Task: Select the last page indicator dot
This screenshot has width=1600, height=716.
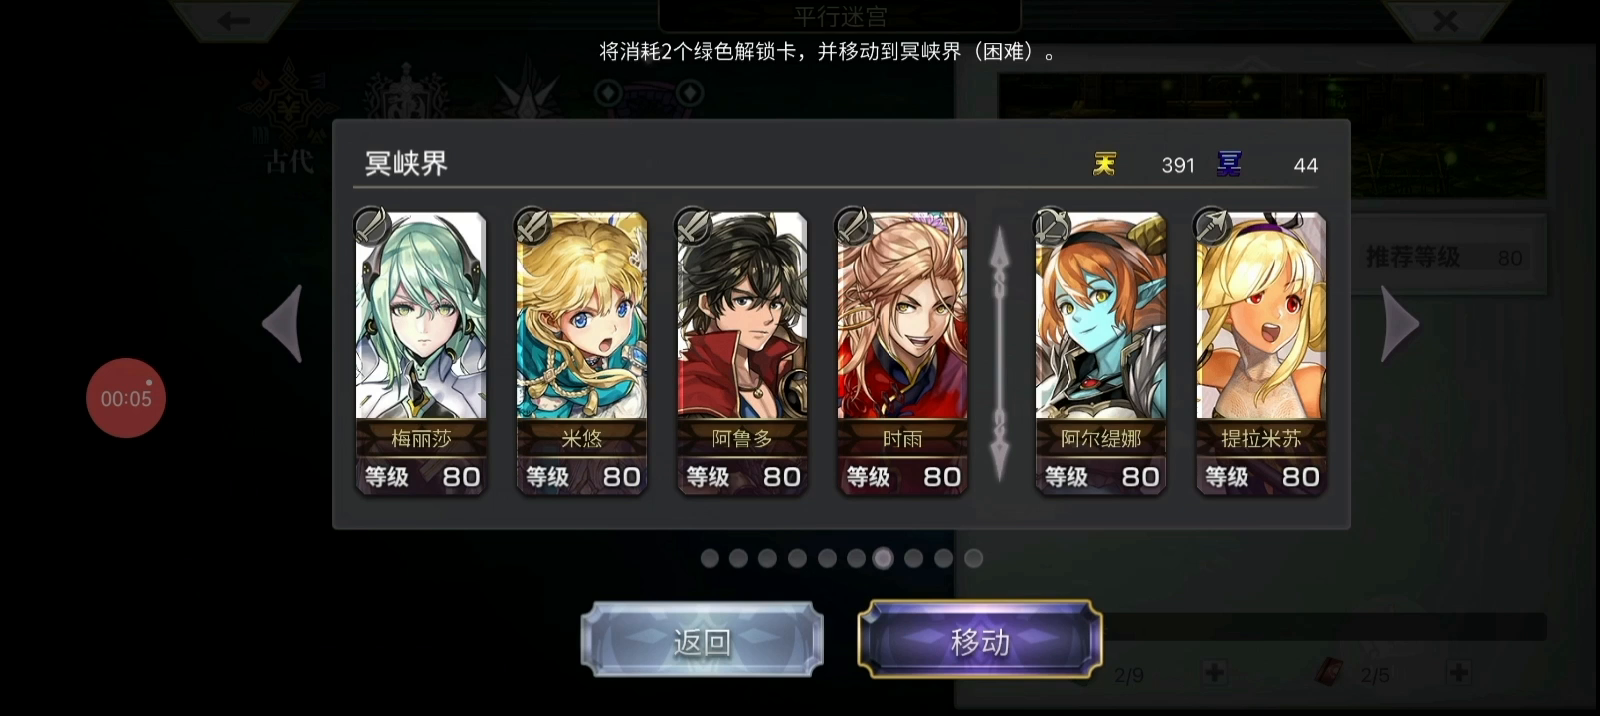Action: point(974,558)
